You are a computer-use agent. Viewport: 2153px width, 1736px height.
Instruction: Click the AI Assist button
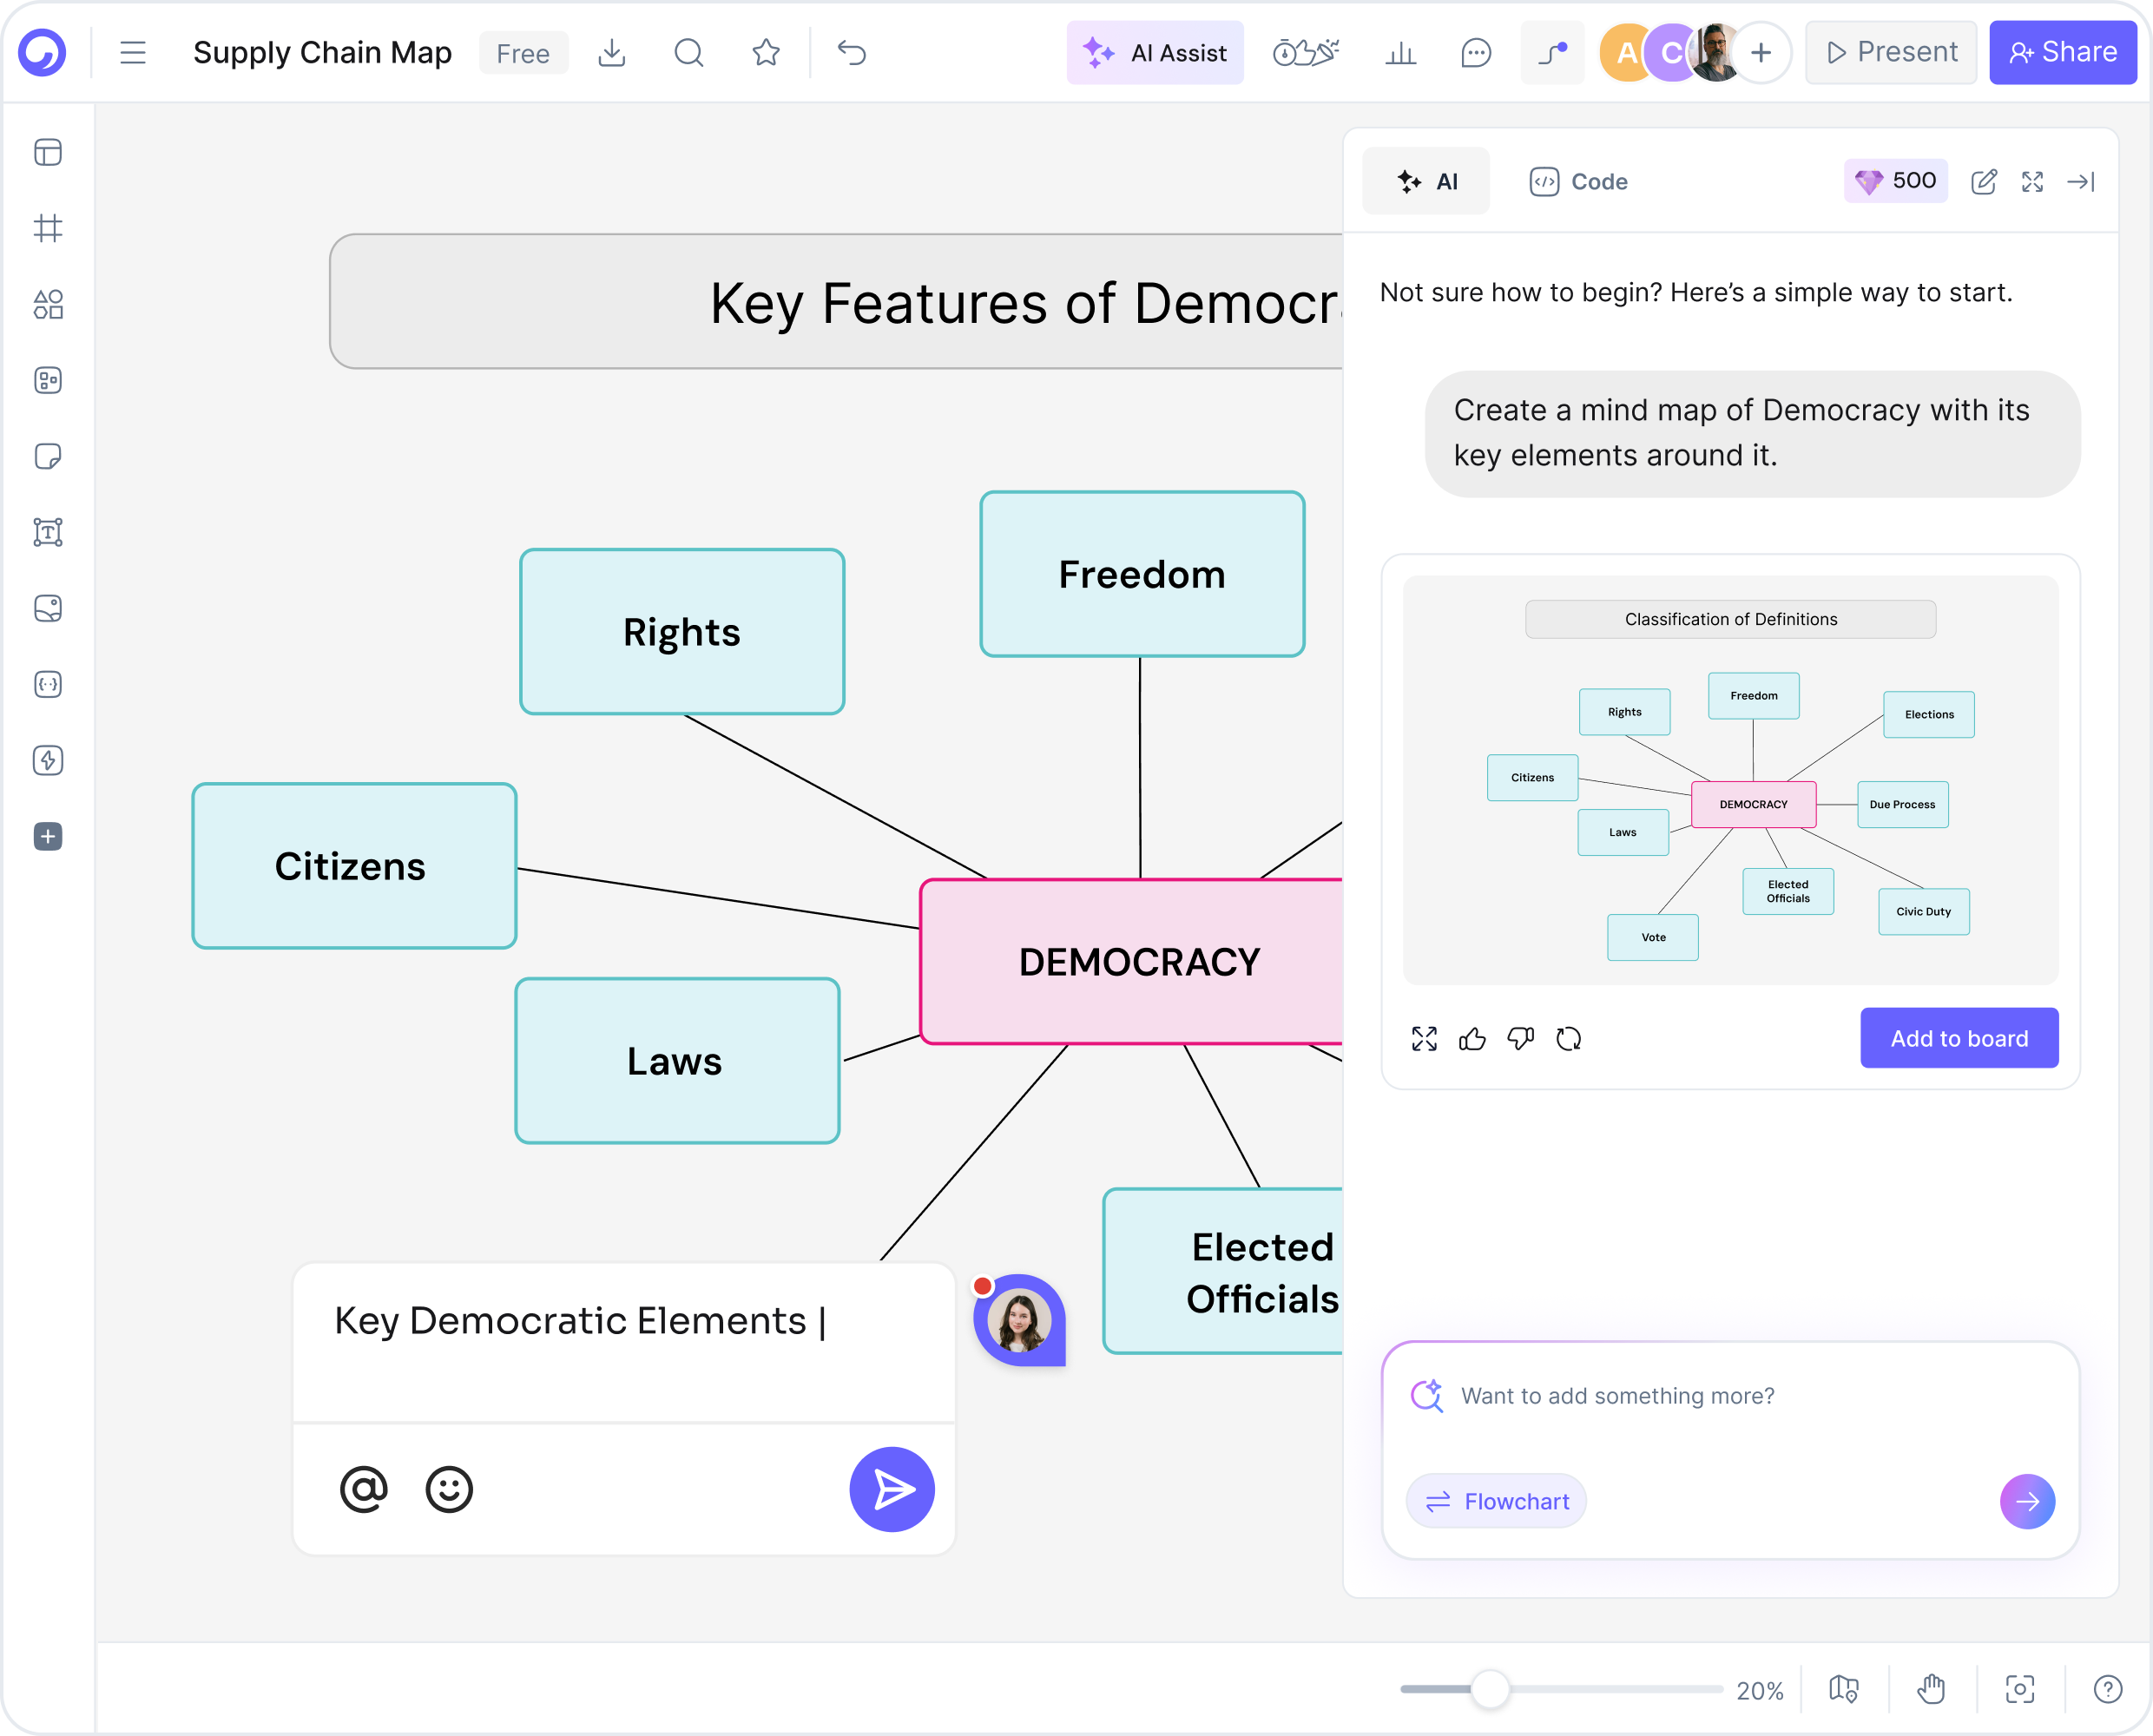pos(1155,53)
